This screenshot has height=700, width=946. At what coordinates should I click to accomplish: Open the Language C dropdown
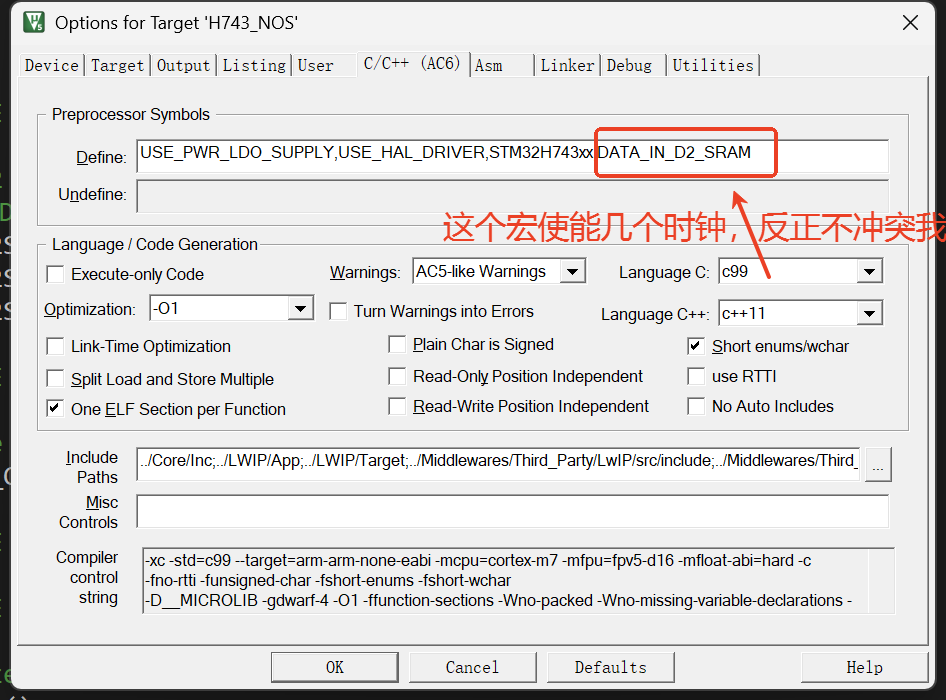869,272
